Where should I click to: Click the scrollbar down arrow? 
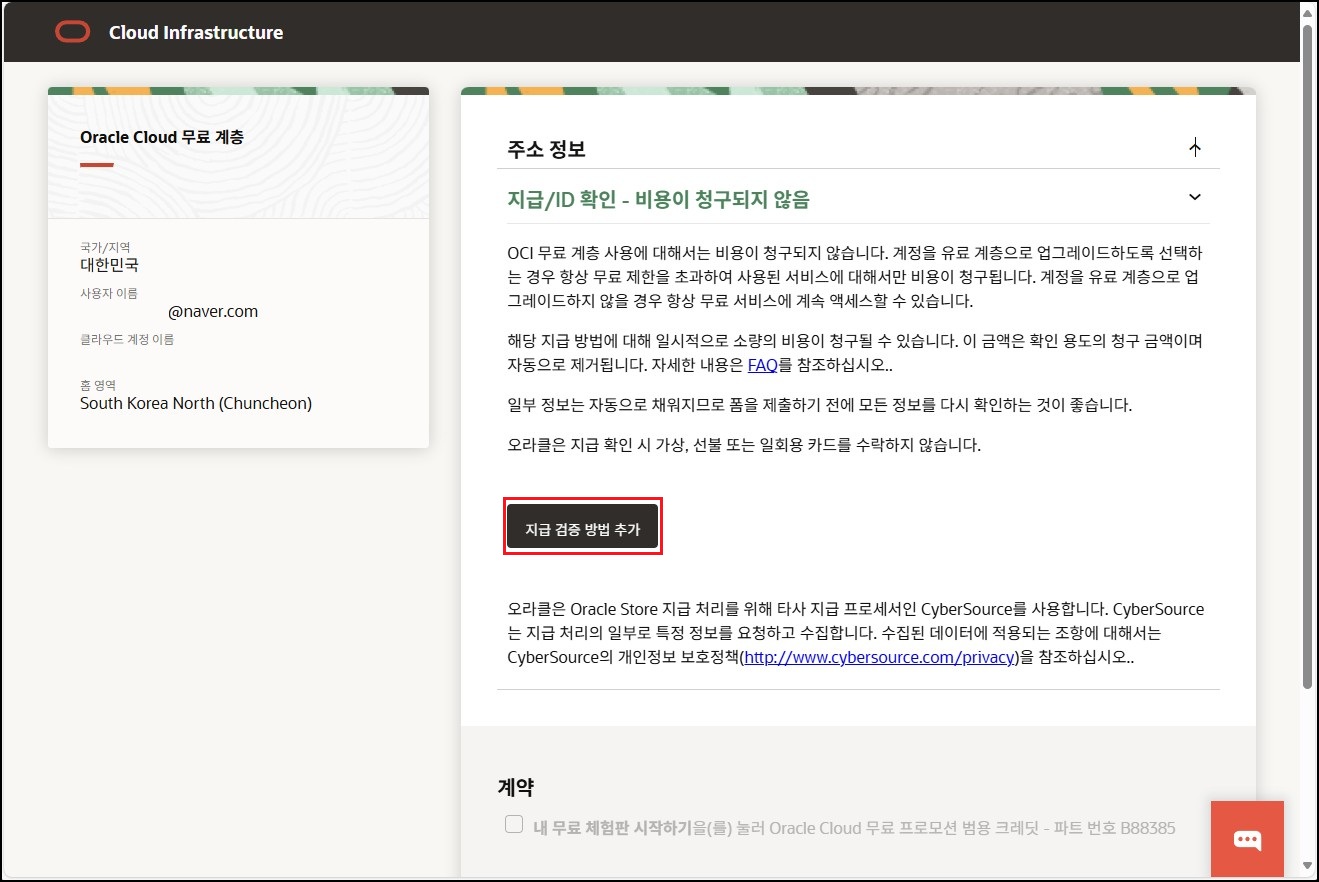(x=1308, y=866)
